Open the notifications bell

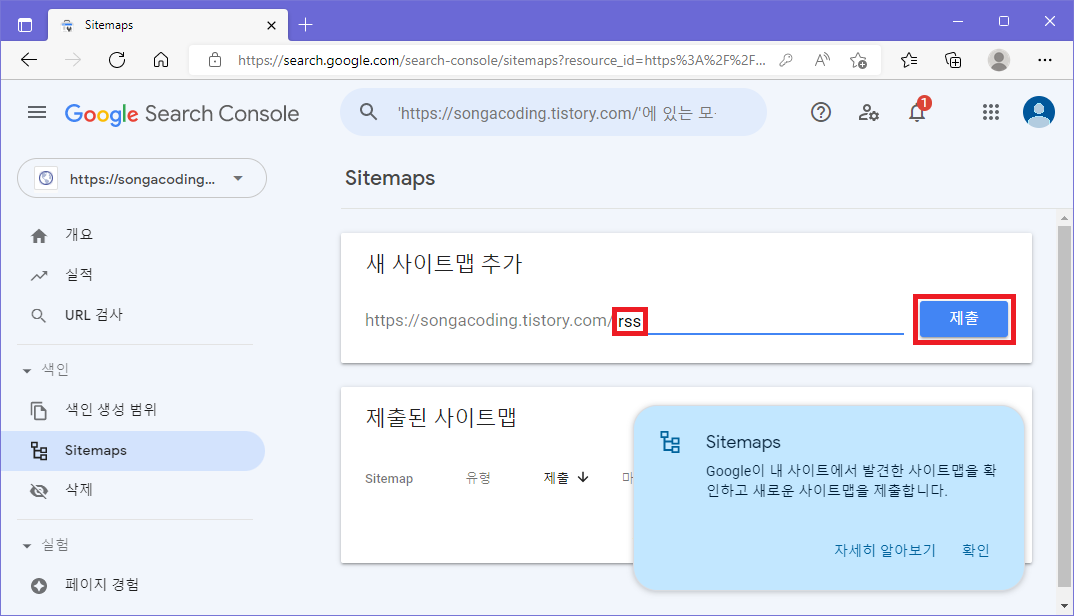[917, 112]
